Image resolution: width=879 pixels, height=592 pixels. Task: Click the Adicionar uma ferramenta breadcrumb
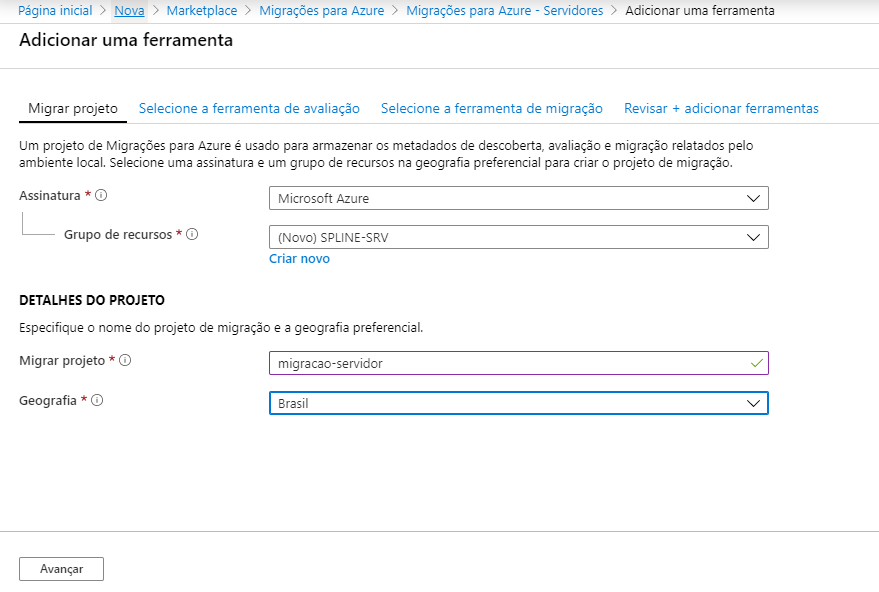tap(699, 10)
